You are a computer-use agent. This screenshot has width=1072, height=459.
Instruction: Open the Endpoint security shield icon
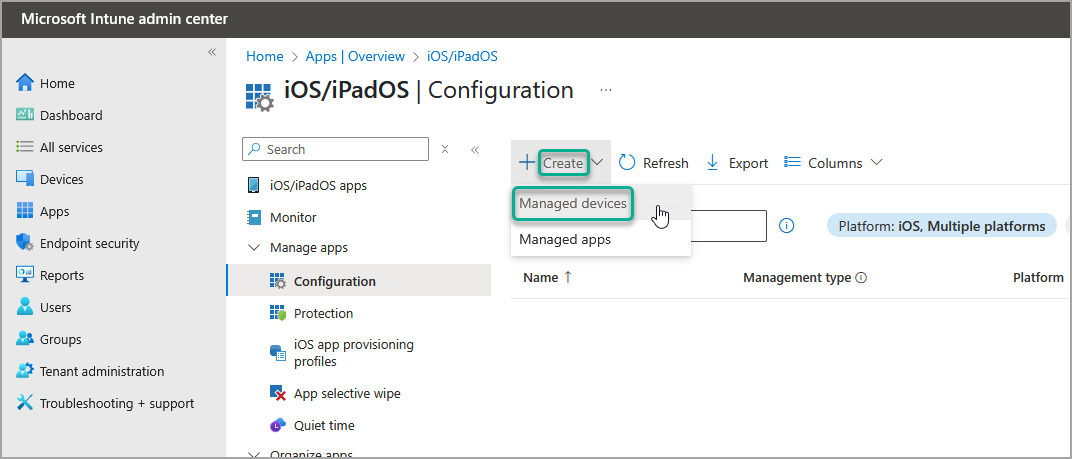(x=25, y=243)
